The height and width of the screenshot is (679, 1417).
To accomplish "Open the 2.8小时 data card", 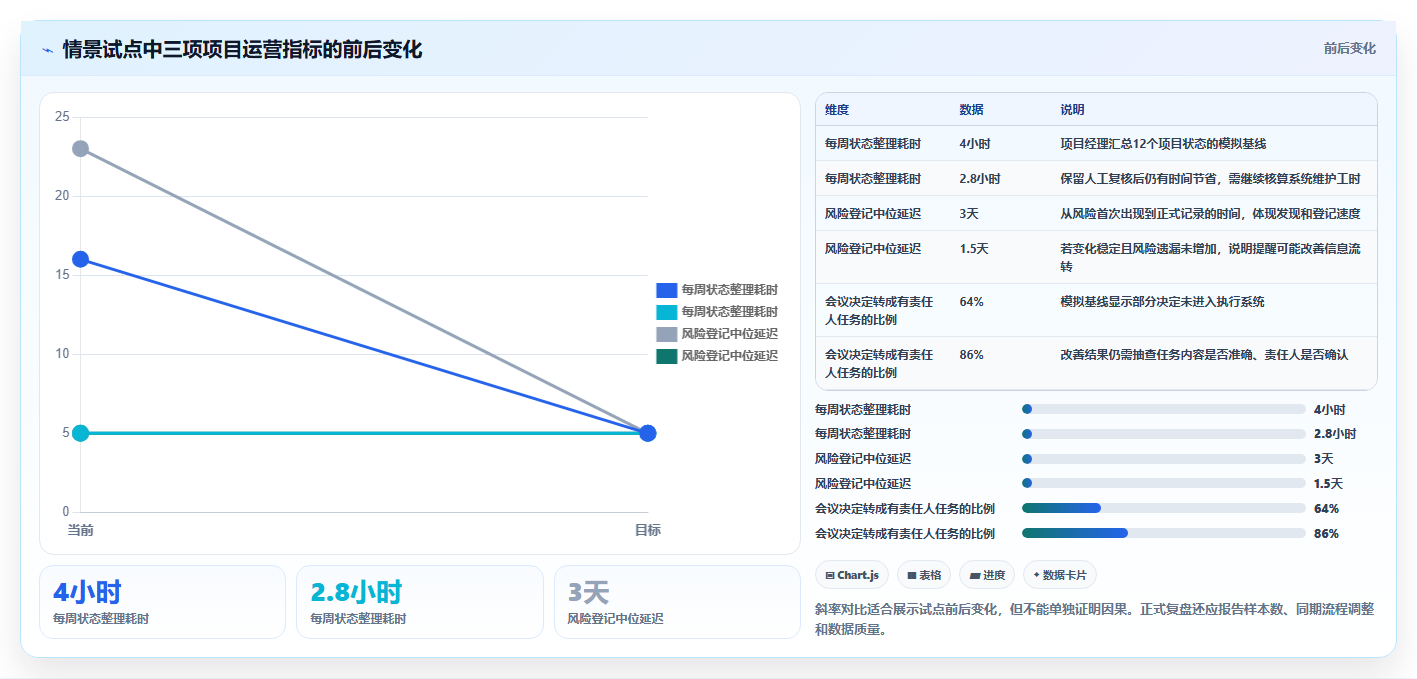I will point(420,602).
